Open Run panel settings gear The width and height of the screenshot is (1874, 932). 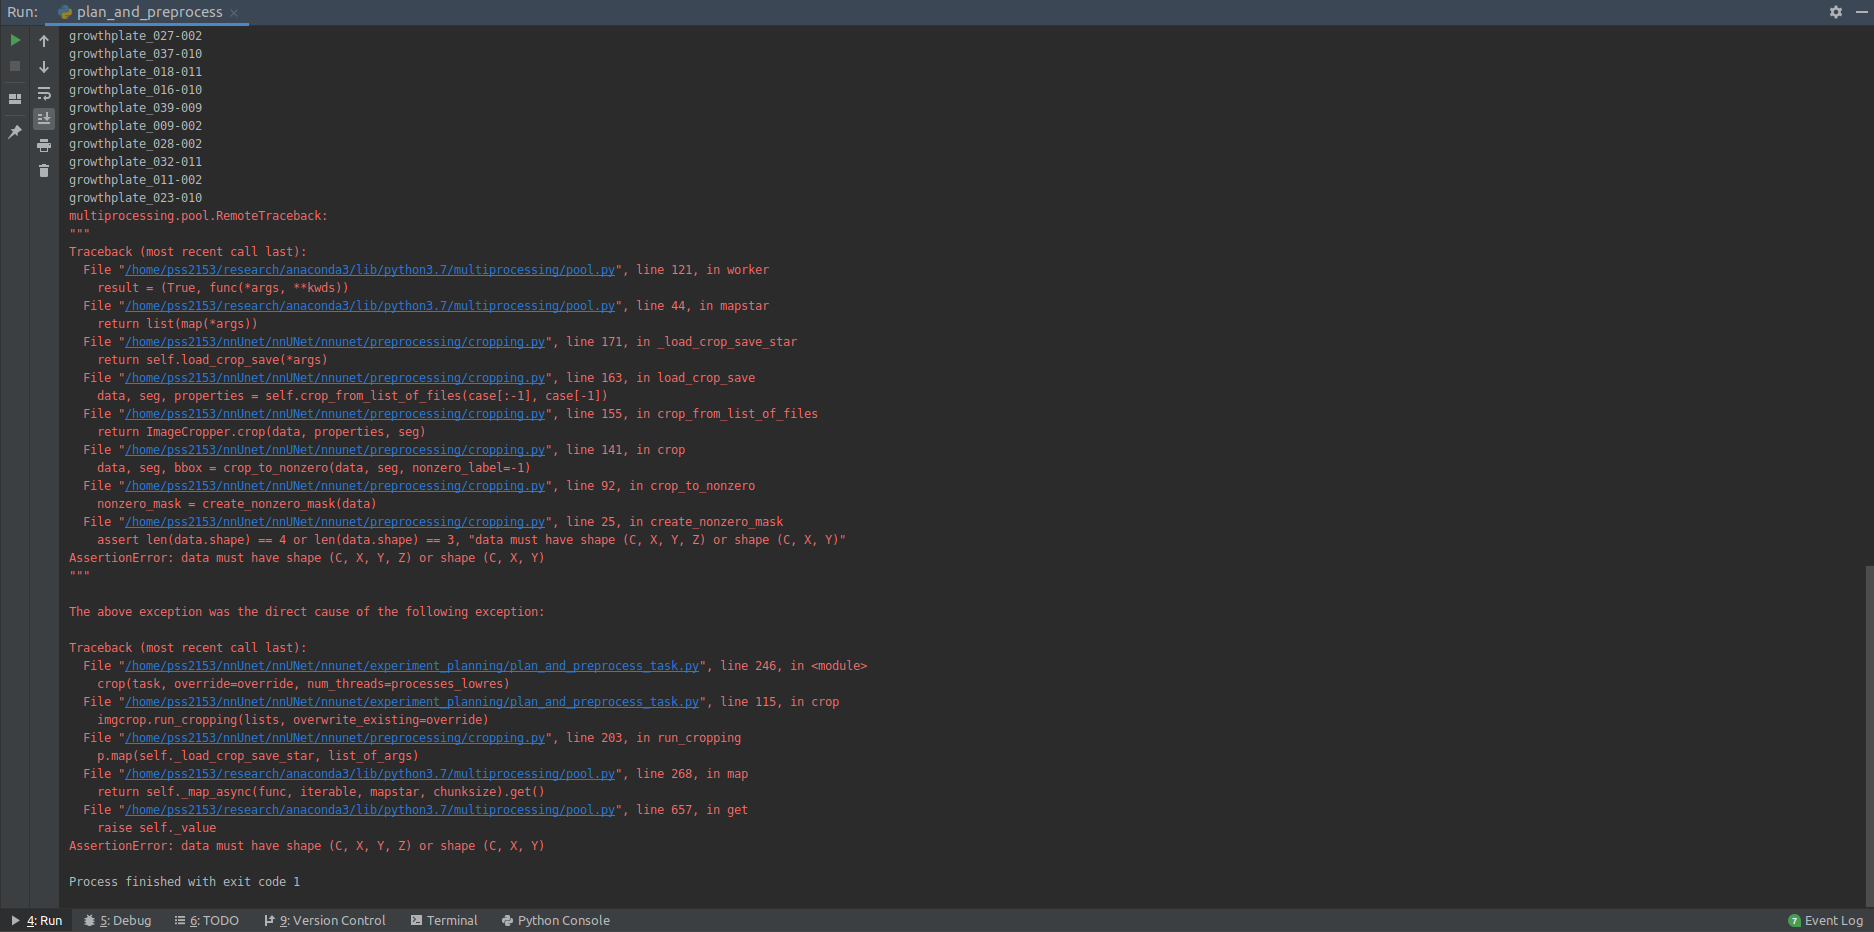(x=1836, y=12)
